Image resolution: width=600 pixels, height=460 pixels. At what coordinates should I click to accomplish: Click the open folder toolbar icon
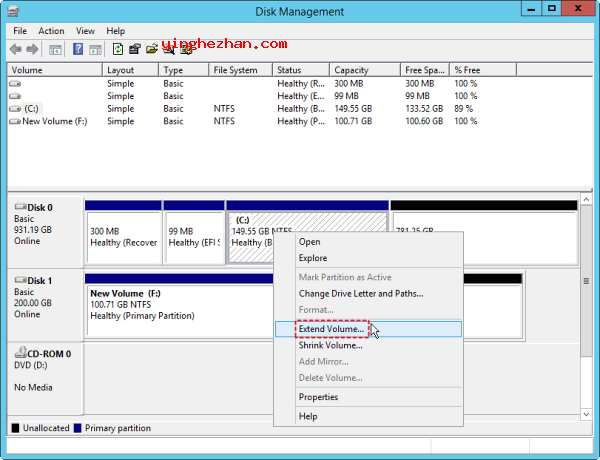[151, 48]
